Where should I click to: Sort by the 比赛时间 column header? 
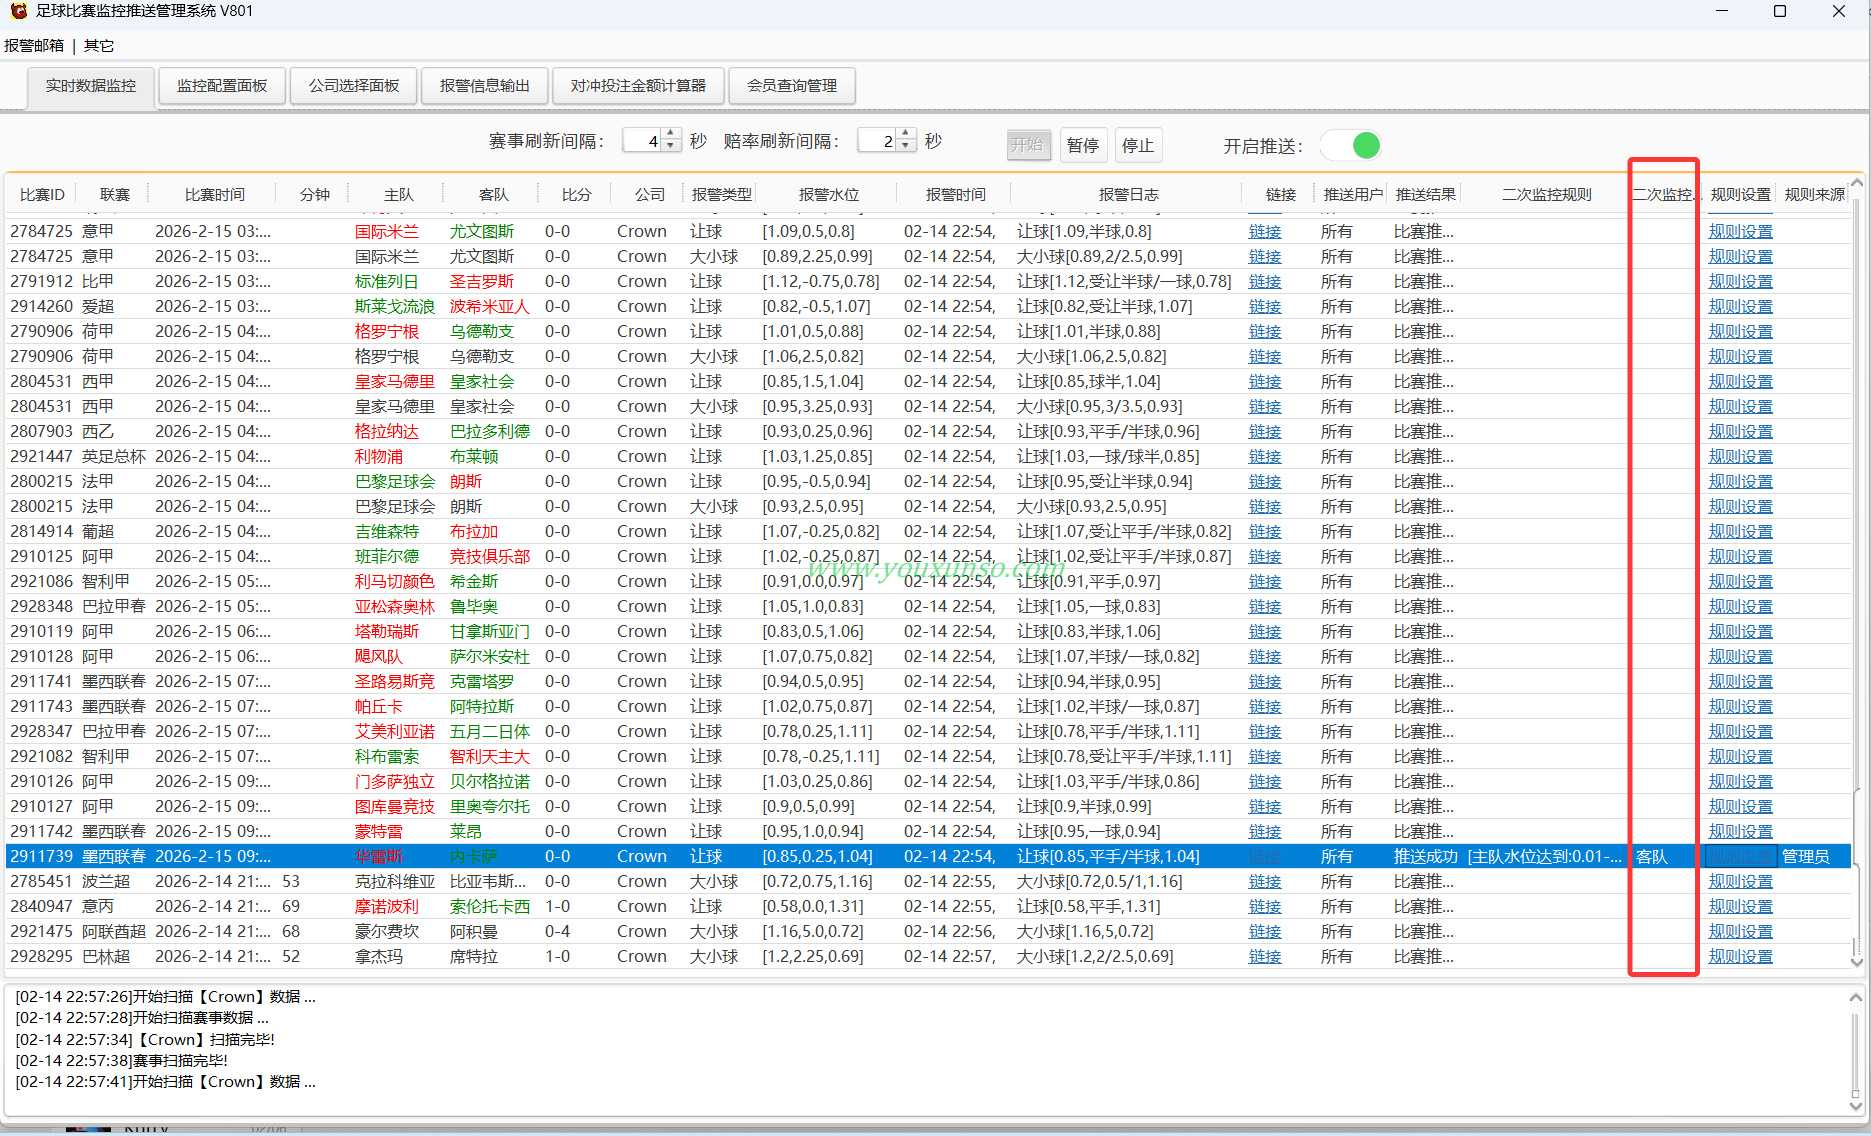point(215,195)
